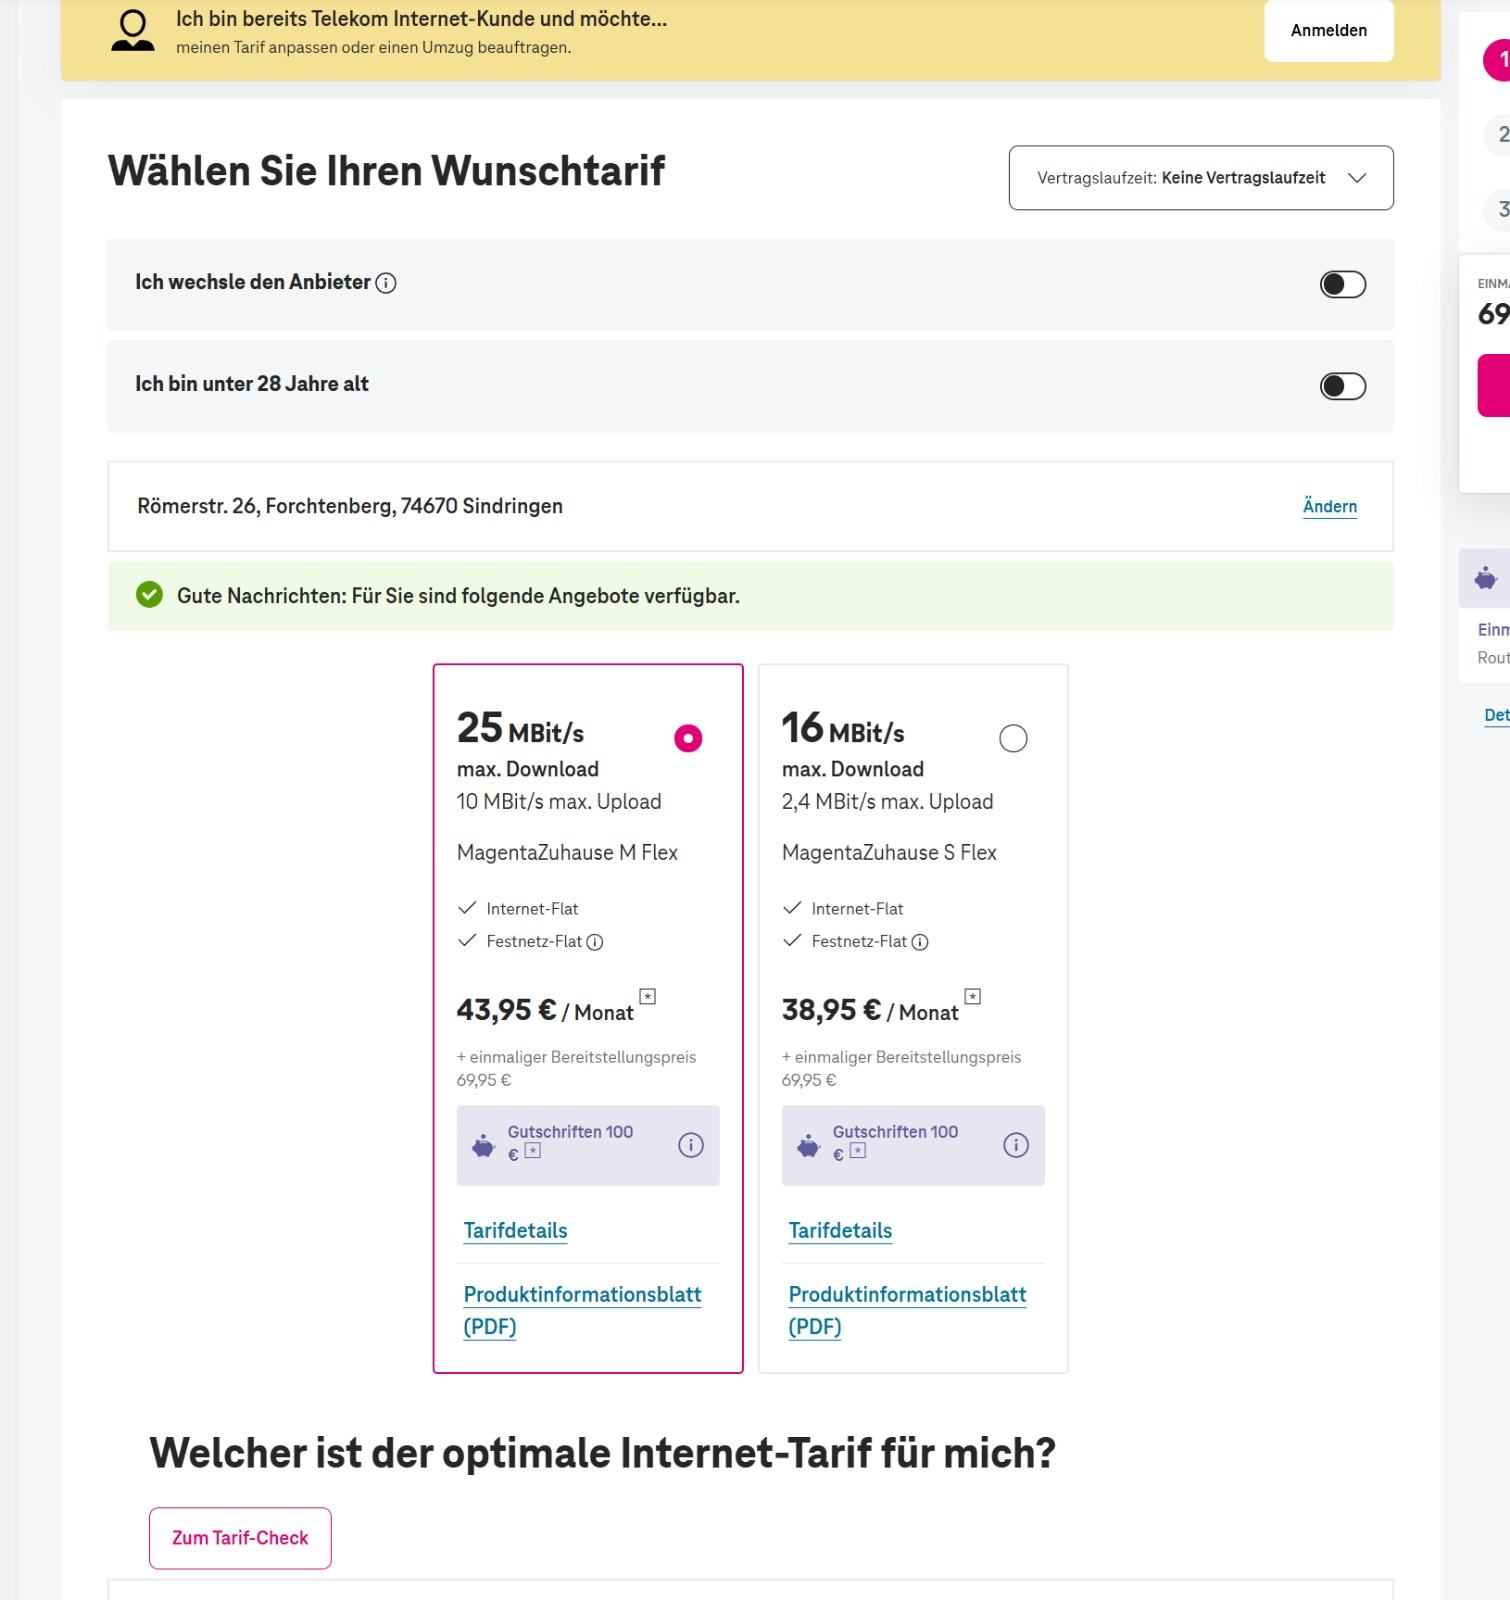
Task: Click the Gutschriften 100 € banner in S Flex card
Action: 895,1144
